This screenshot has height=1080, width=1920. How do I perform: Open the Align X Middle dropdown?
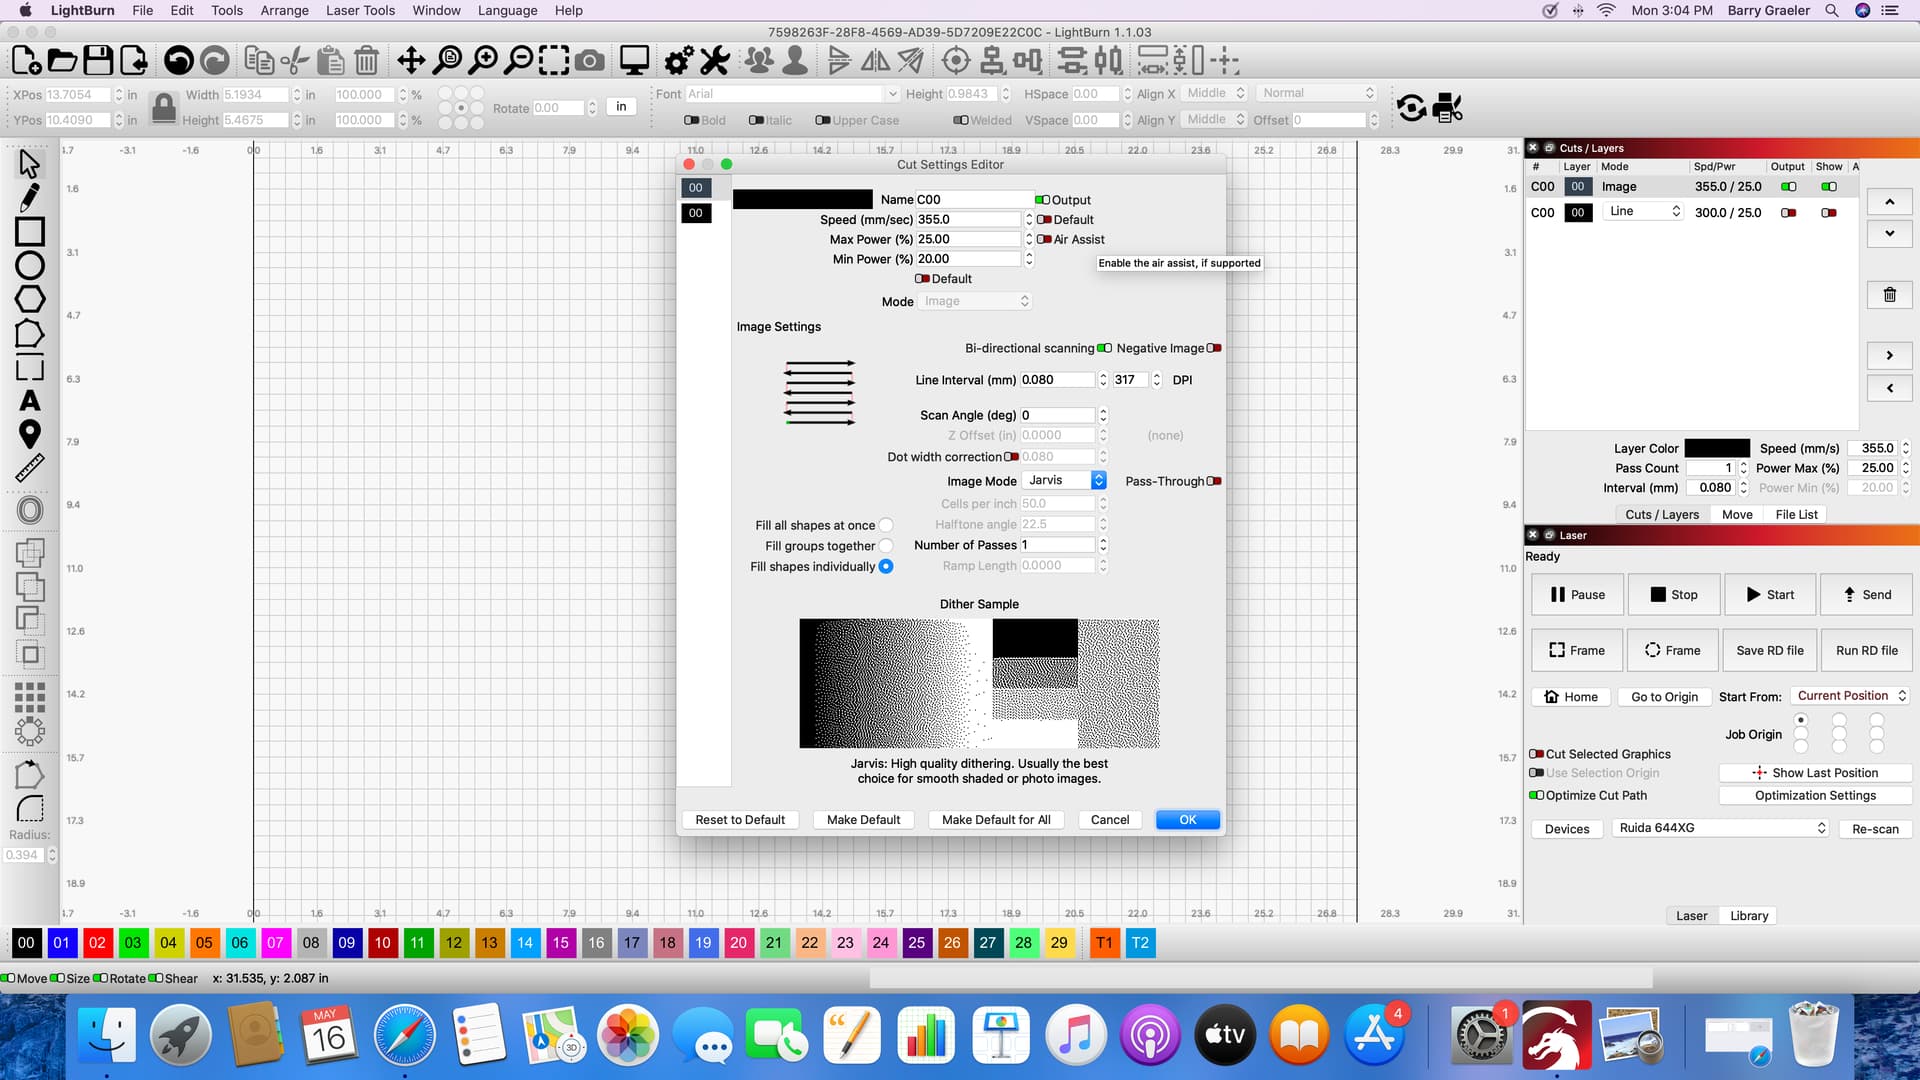click(1214, 93)
